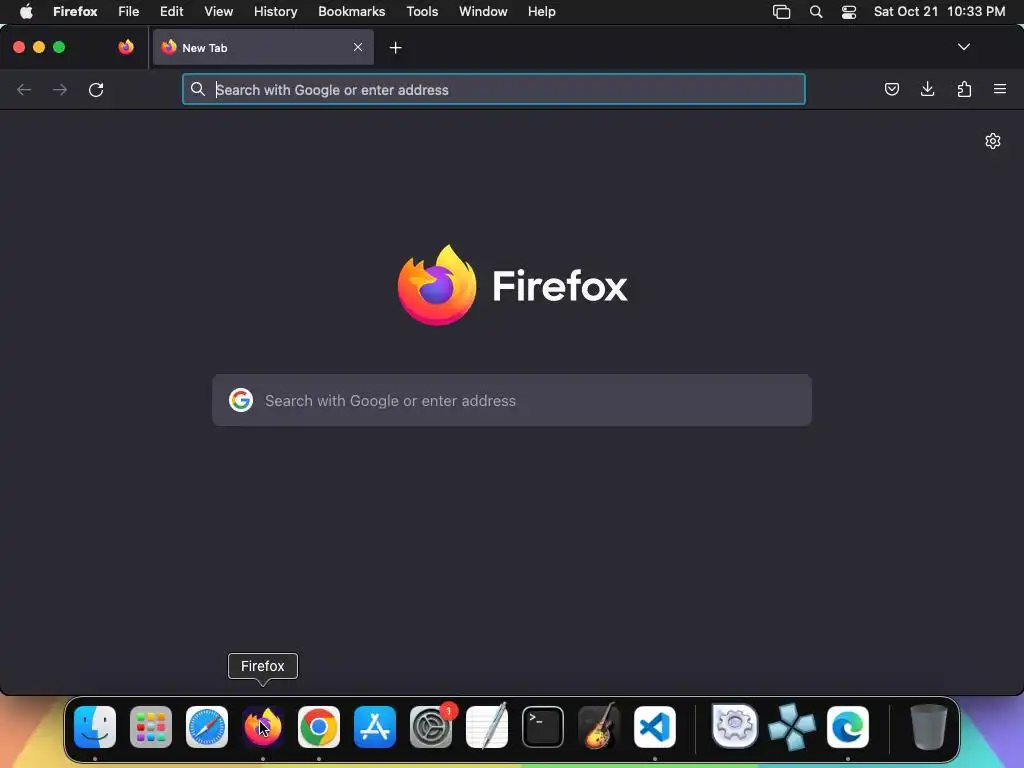Open the Firefox hamburger application menu
This screenshot has height=768, width=1024.
tap(1000, 89)
